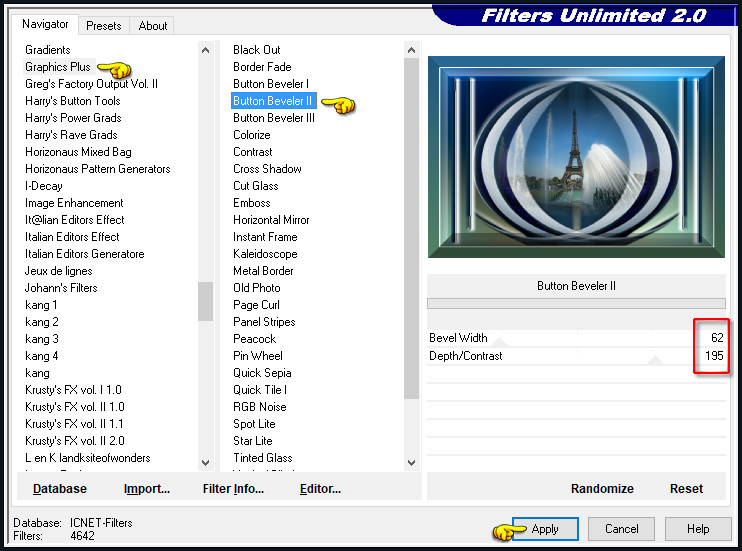Choose the Border Fade filter
This screenshot has height=551, width=742.
[262, 67]
